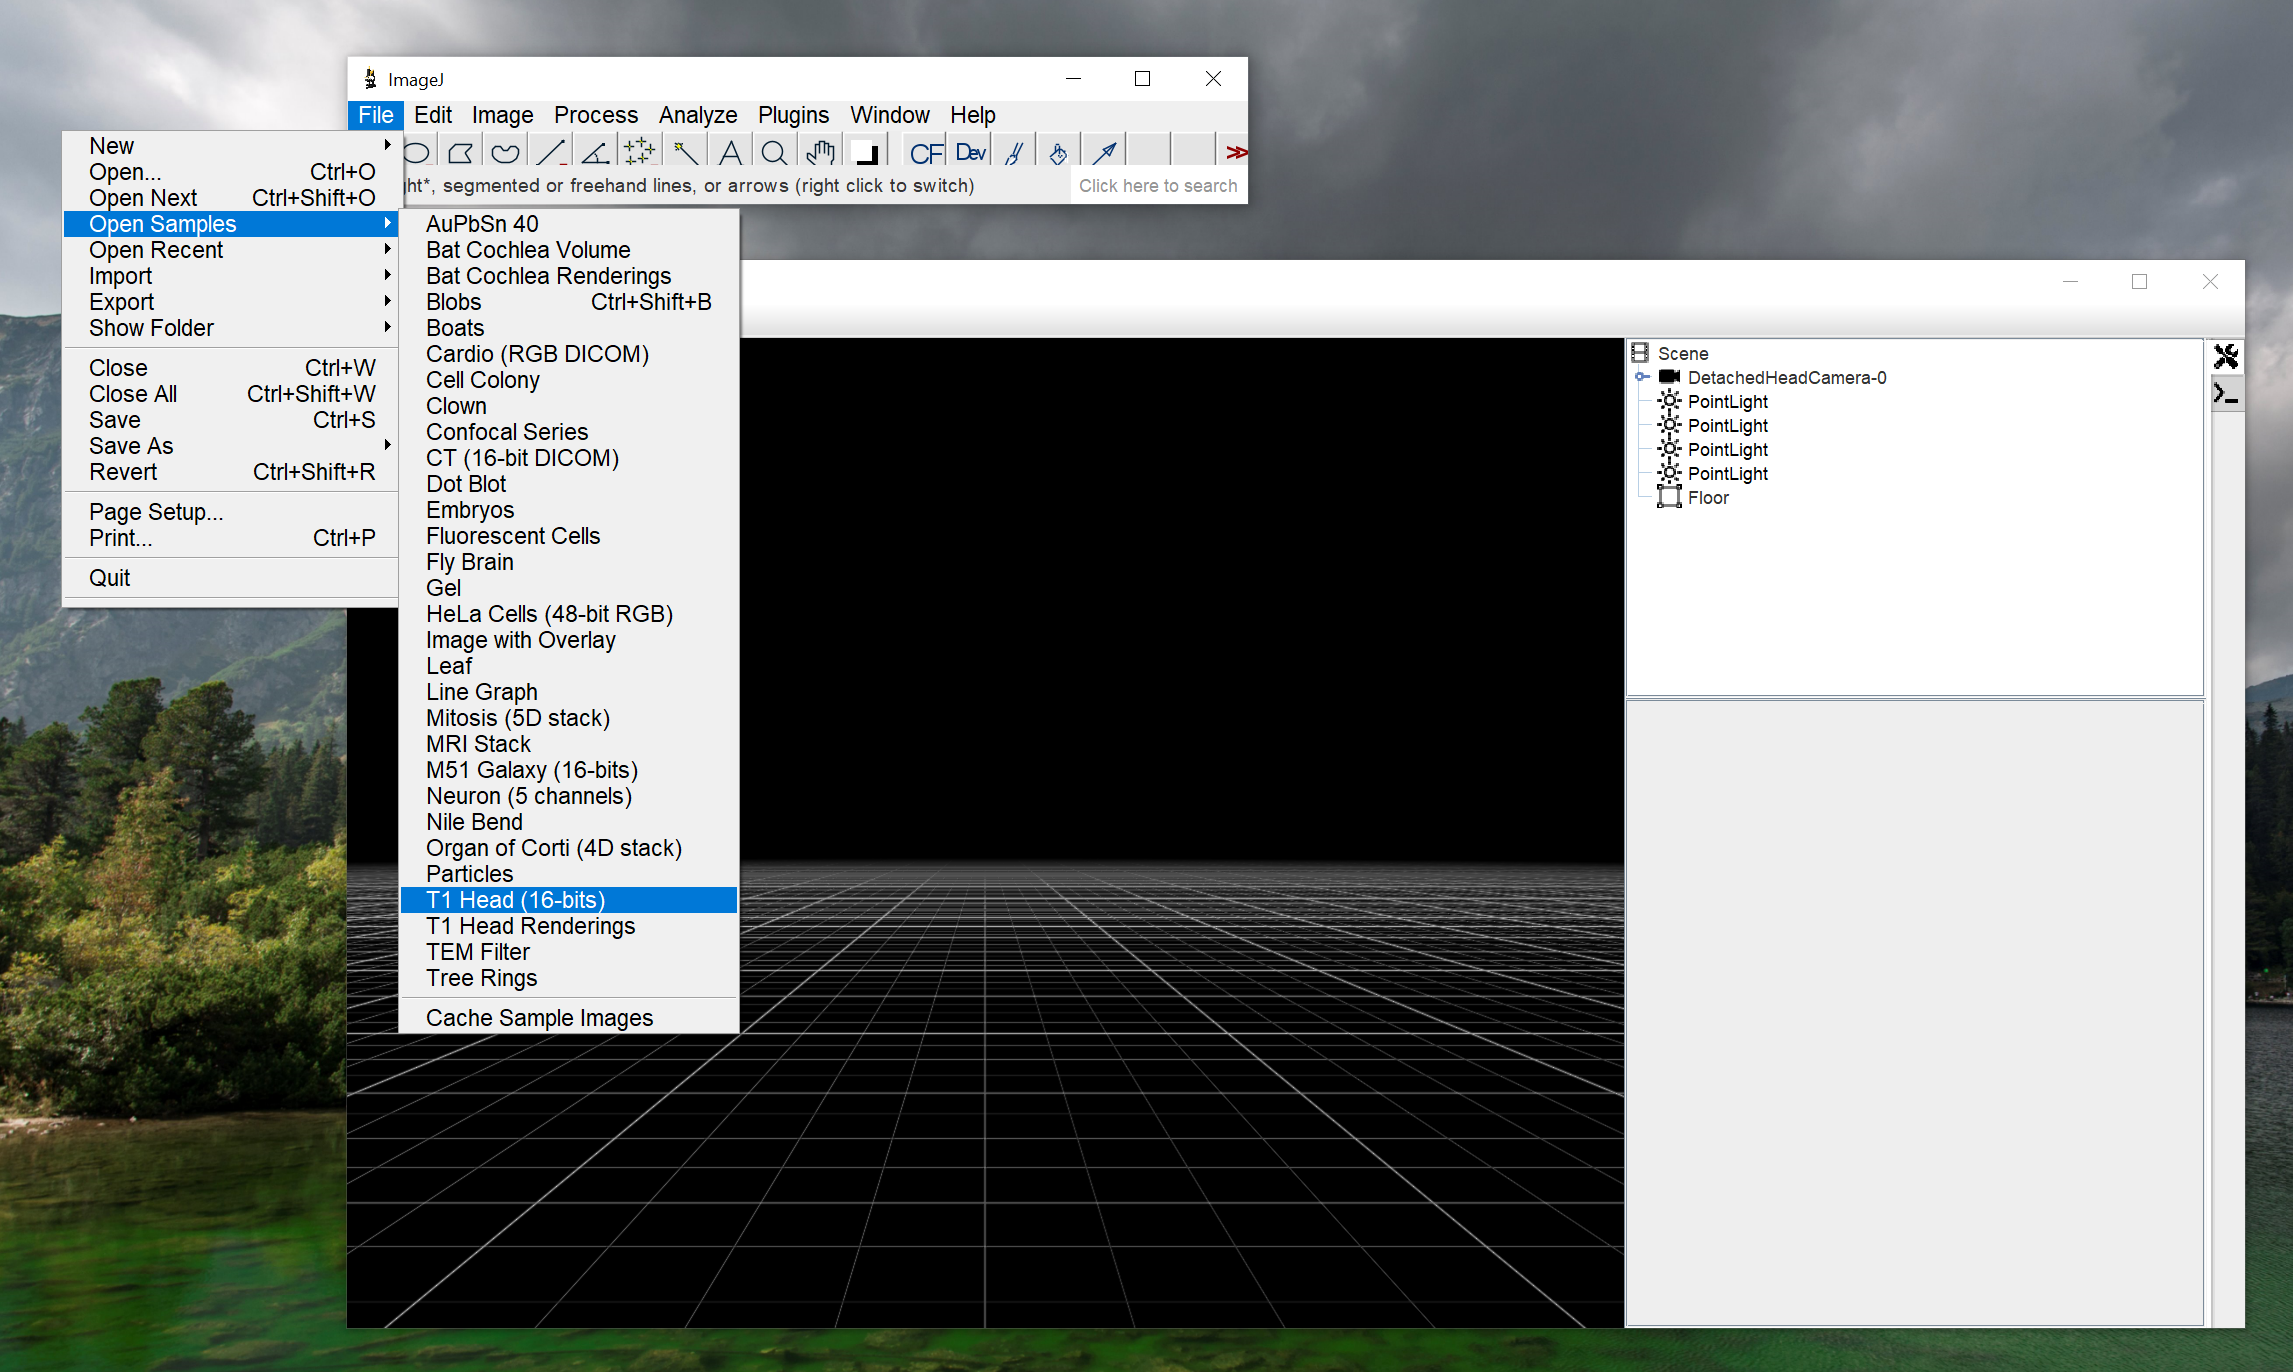The height and width of the screenshot is (1372, 2293).
Task: Select the Magnifying glass zoom tool
Action: point(773,153)
